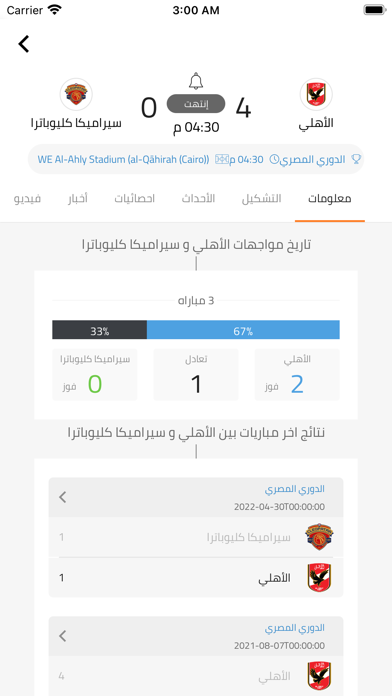The height and width of the screenshot is (696, 392).
Task: Open Ceramica Cleopatra logo in header
Action: pos(76,94)
